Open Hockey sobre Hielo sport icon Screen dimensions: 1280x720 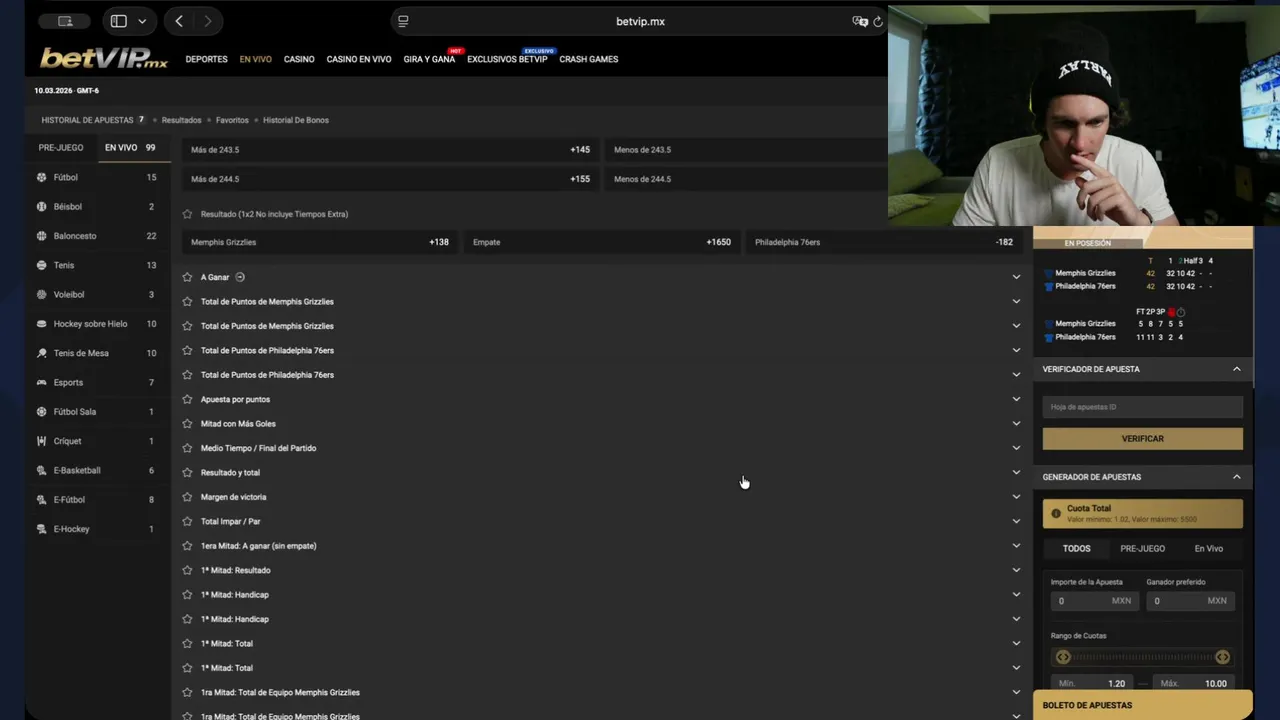point(42,324)
